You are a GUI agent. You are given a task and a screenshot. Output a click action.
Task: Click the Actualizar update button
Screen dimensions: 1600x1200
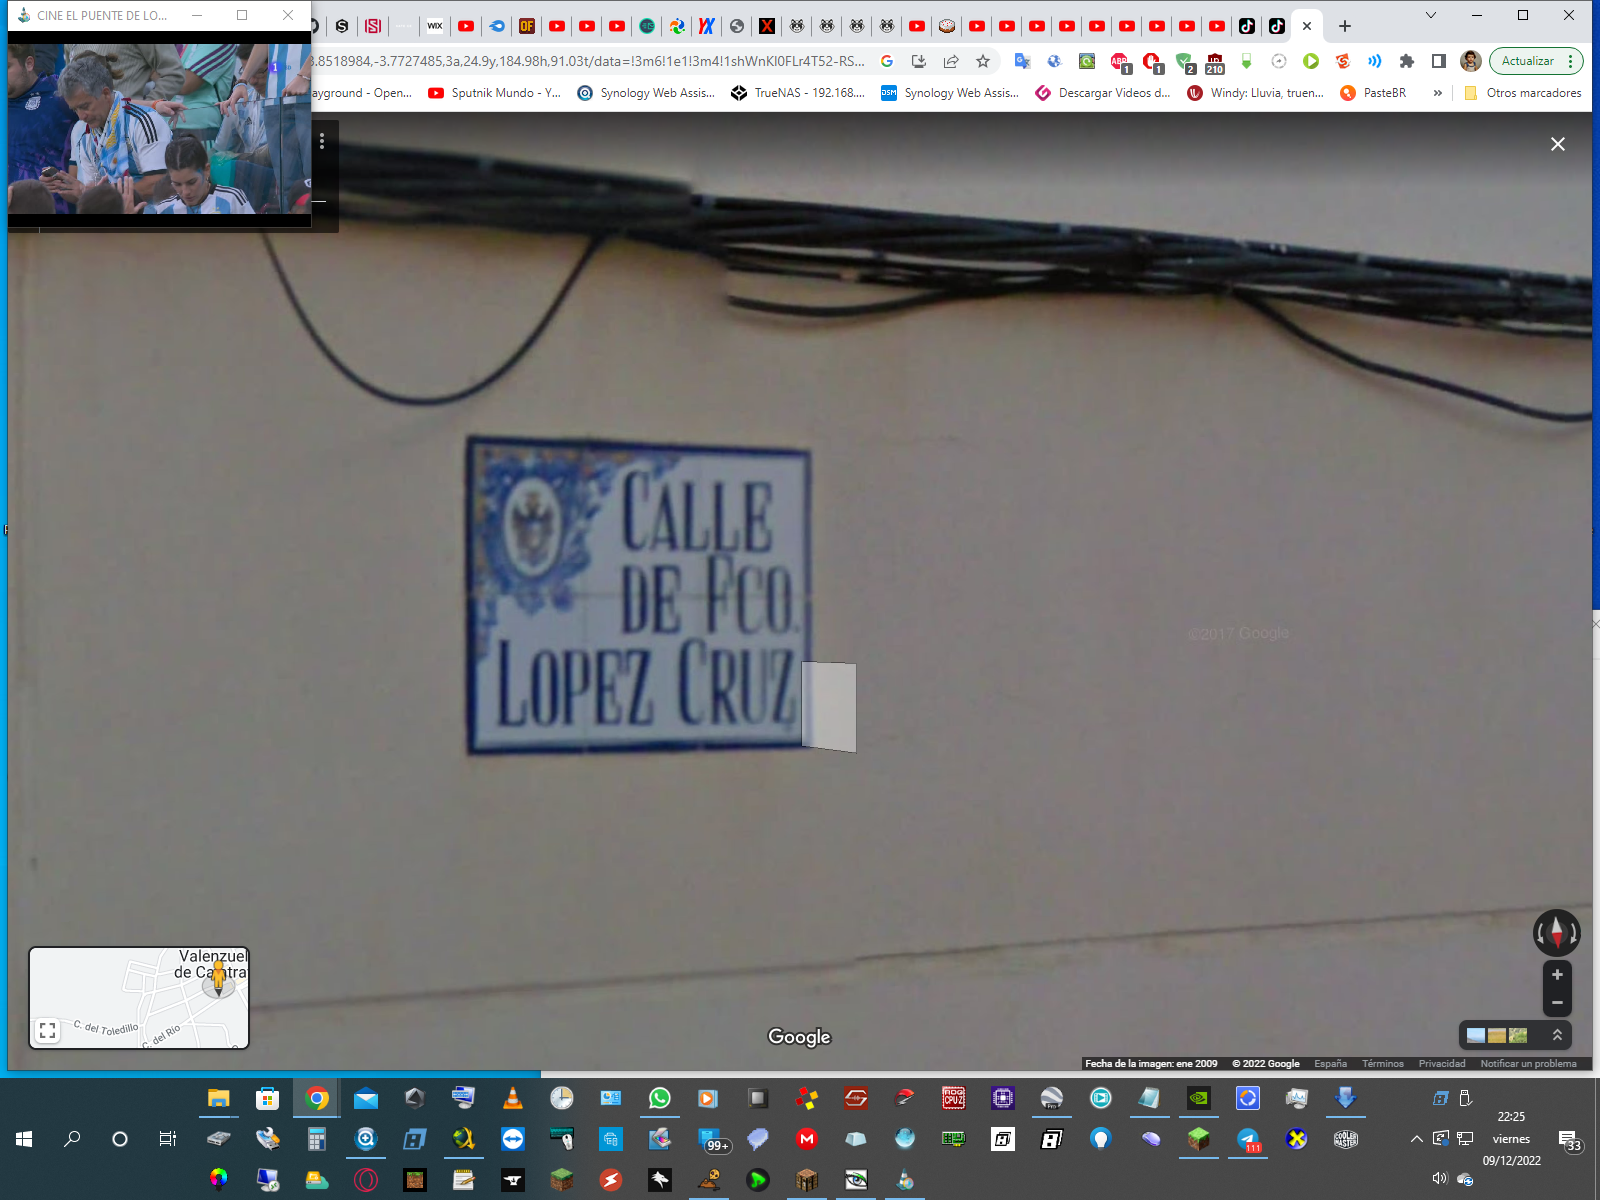(x=1527, y=61)
